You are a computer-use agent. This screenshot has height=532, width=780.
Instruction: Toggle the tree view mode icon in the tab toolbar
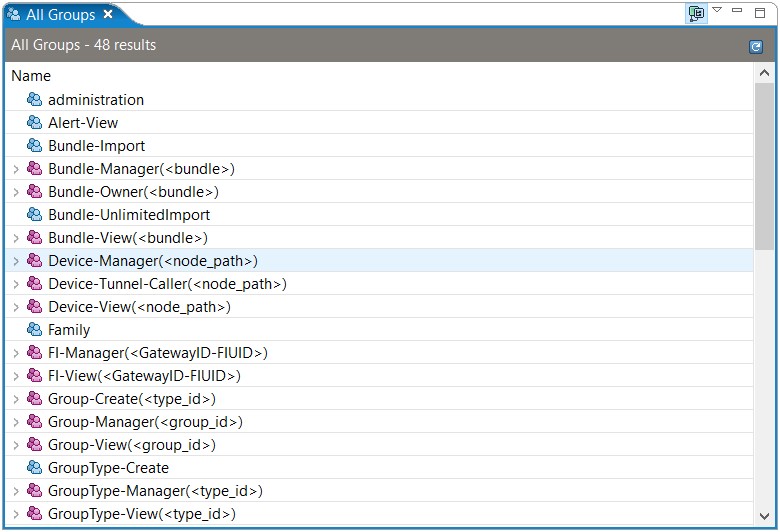click(x=696, y=13)
